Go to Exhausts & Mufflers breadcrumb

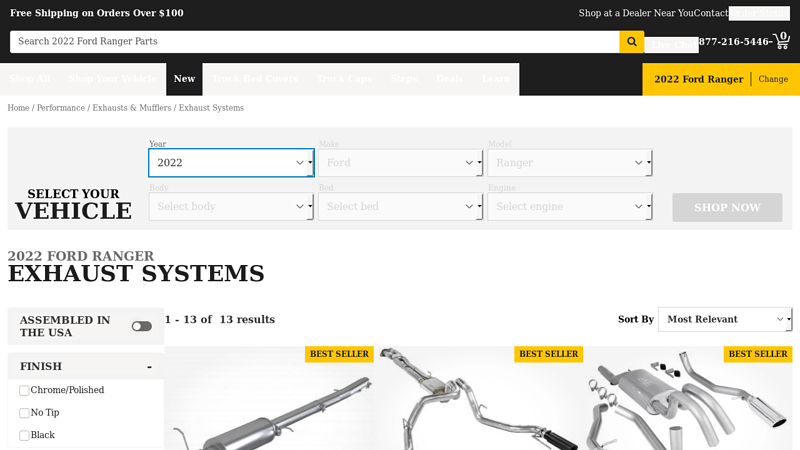[x=132, y=108]
